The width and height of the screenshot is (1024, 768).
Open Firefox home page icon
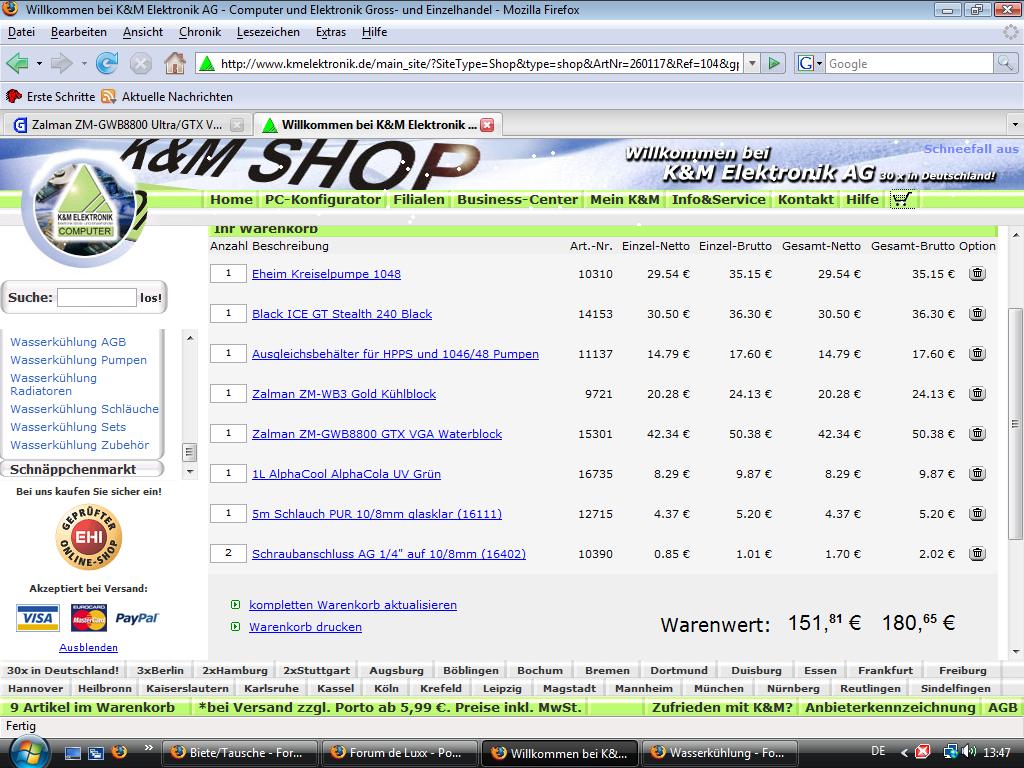tap(174, 63)
